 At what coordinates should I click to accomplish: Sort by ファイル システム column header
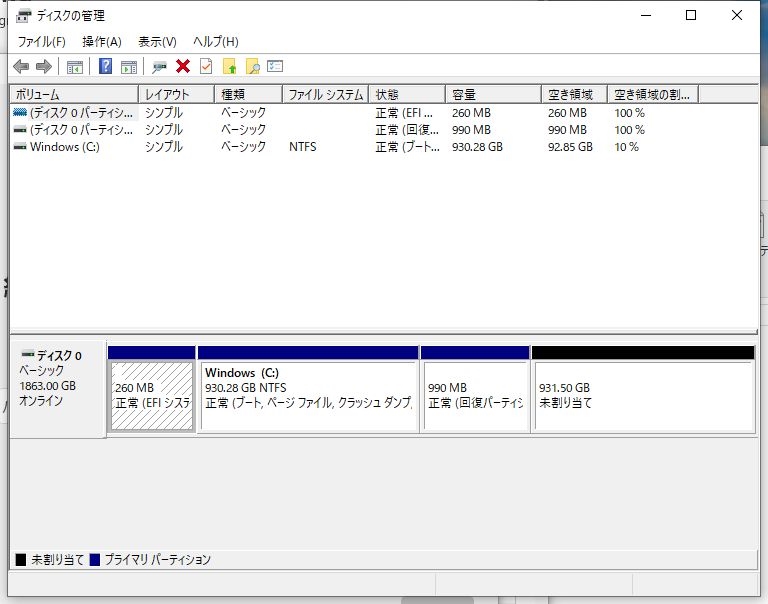[325, 94]
